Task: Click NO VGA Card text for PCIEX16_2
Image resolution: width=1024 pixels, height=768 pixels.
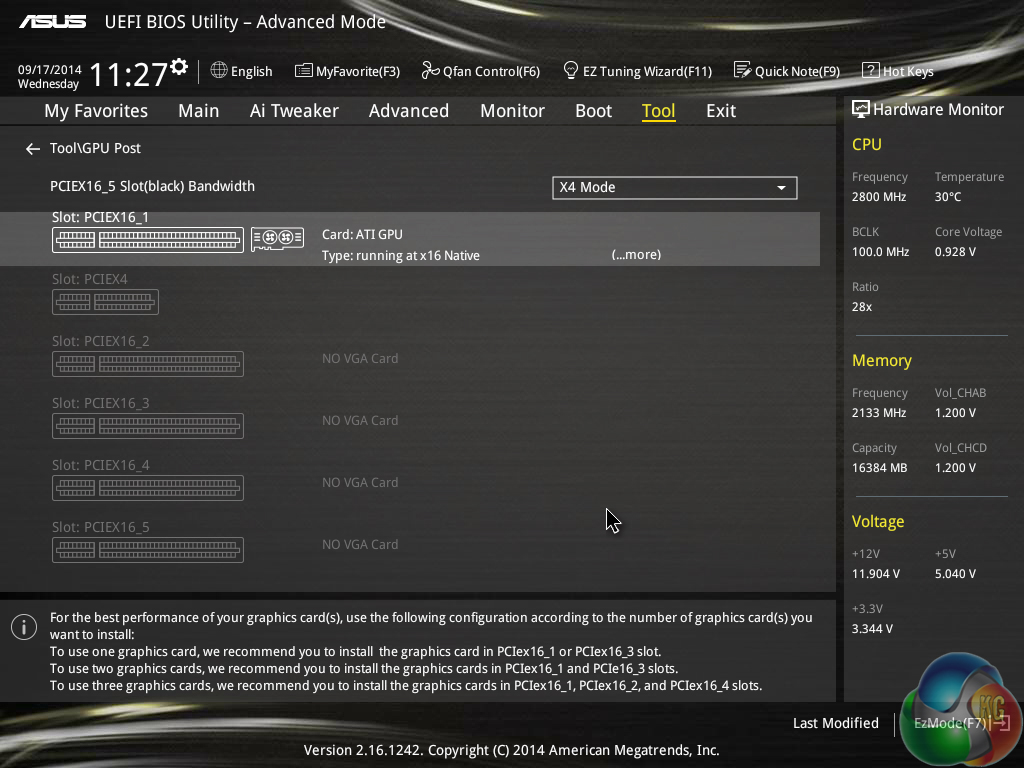Action: (x=360, y=359)
